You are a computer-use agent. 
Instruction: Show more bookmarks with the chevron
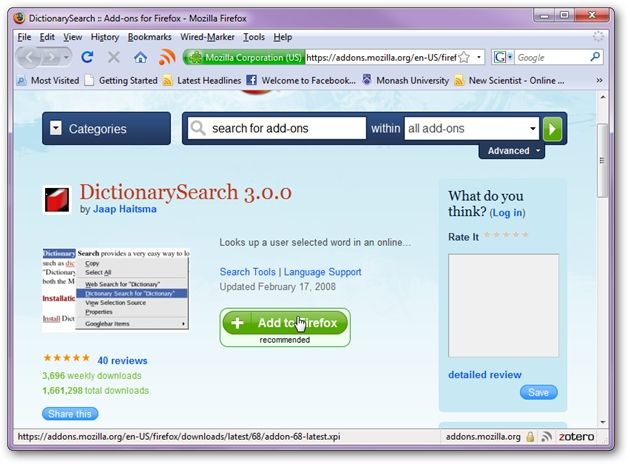[x=599, y=80]
